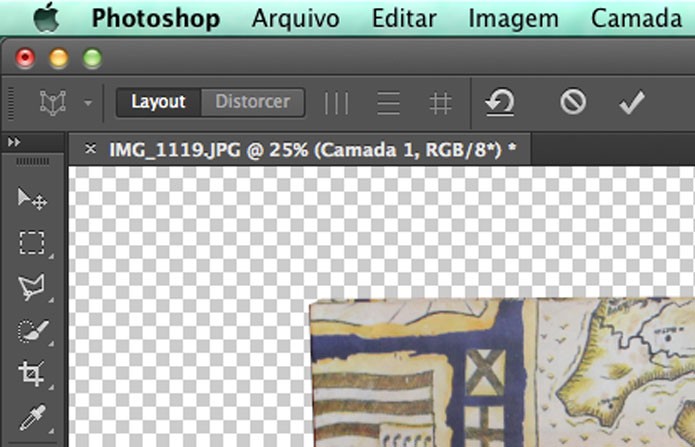
Task: Reset the perspective warp with the undo arrow
Action: 500,103
